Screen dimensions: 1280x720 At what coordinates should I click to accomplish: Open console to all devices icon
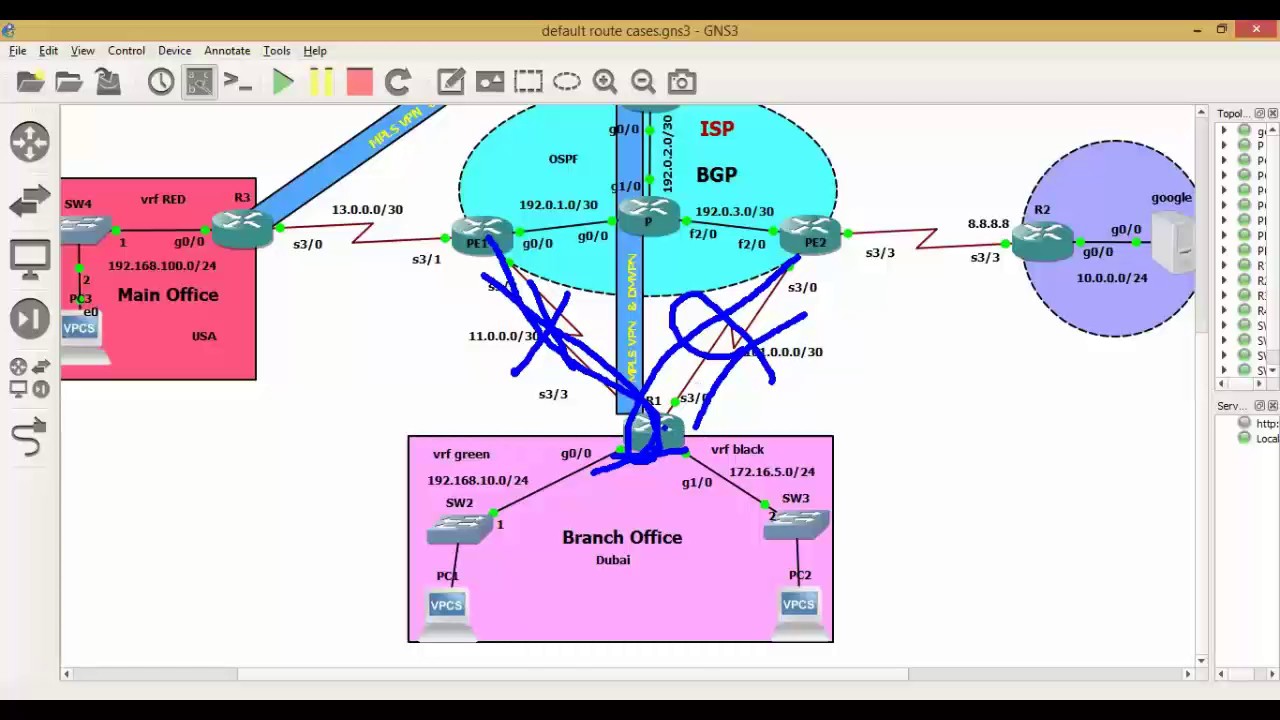[238, 82]
